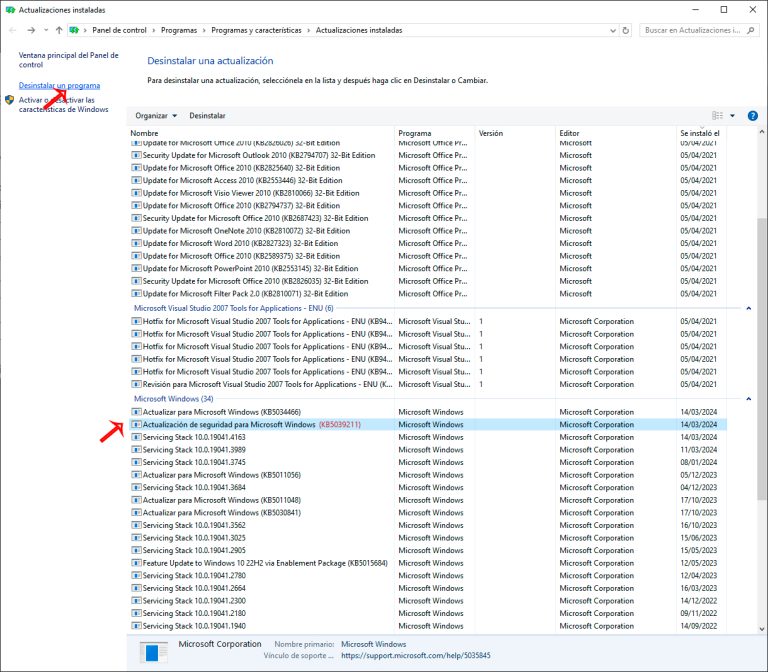The height and width of the screenshot is (672, 768).
Task: Select Servicing Stack 10.0.19041.2780
Action: 428,576
